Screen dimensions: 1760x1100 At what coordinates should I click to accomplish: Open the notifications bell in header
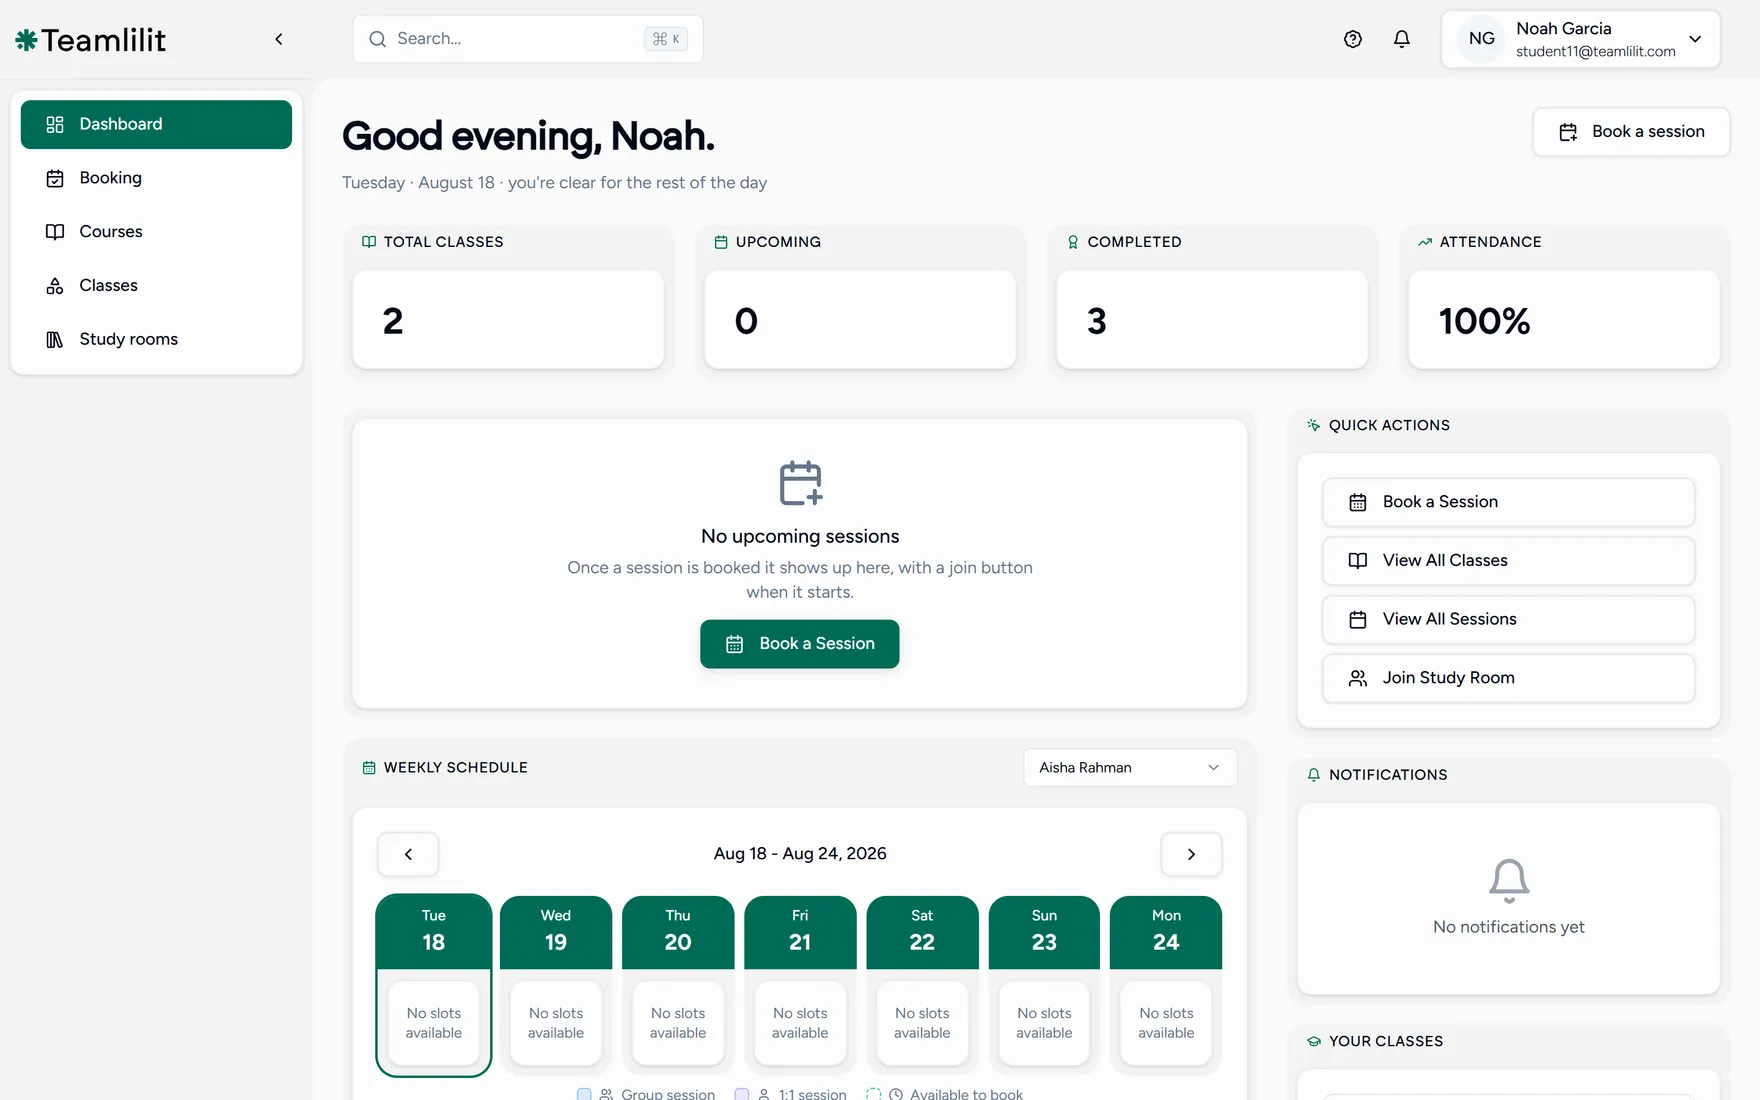(1402, 39)
